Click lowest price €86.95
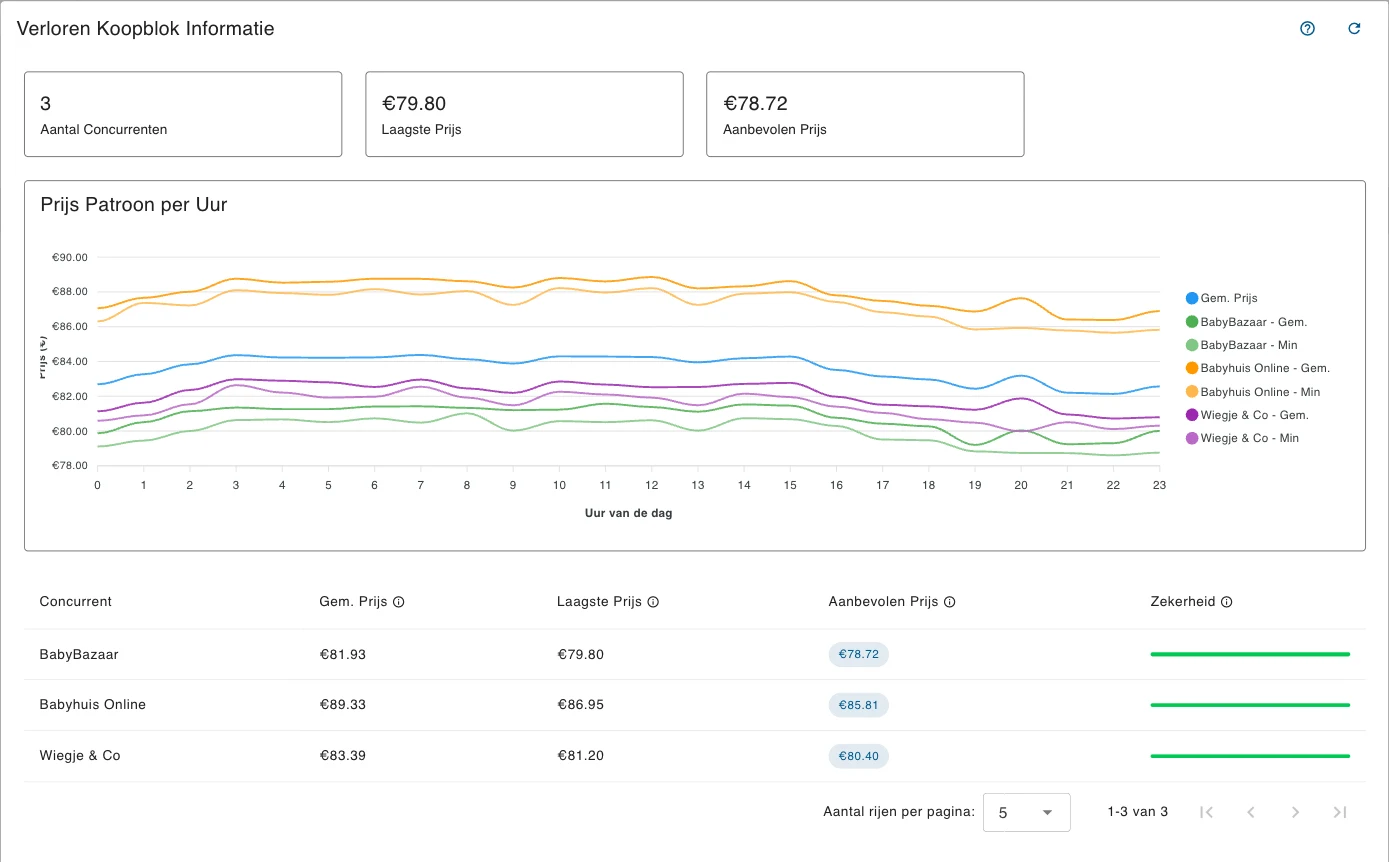The height and width of the screenshot is (862, 1389). [x=581, y=705]
